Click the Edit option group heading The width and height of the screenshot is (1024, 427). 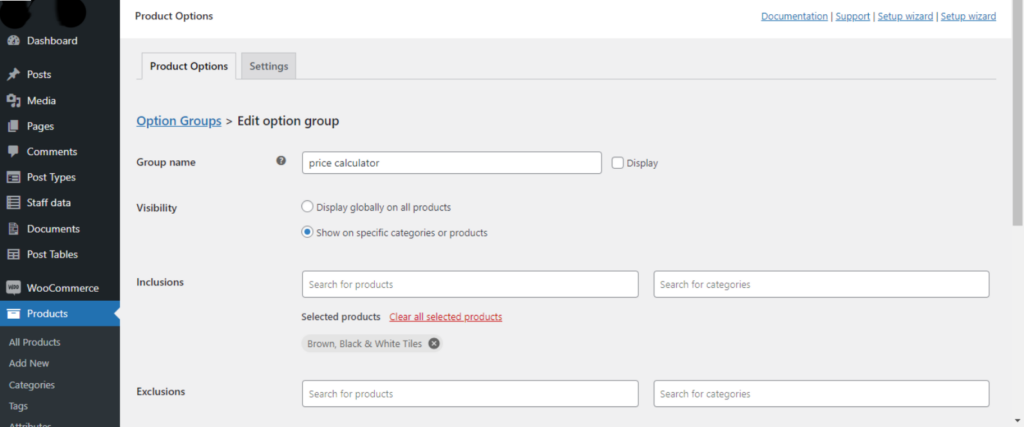(x=288, y=121)
